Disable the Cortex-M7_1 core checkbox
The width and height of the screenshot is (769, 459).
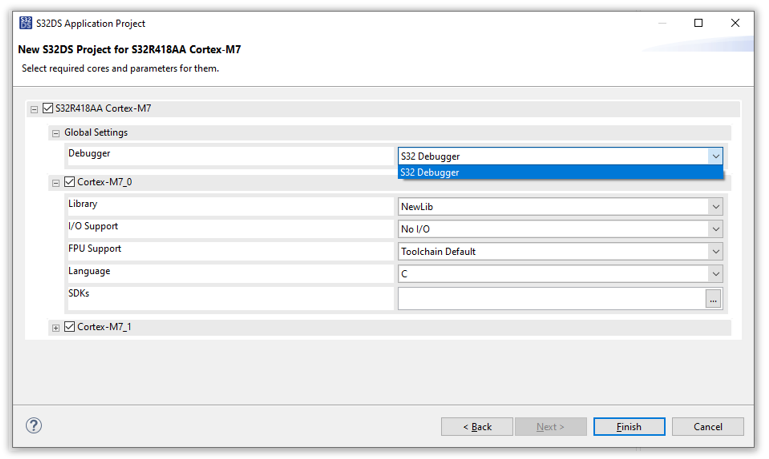point(69,327)
